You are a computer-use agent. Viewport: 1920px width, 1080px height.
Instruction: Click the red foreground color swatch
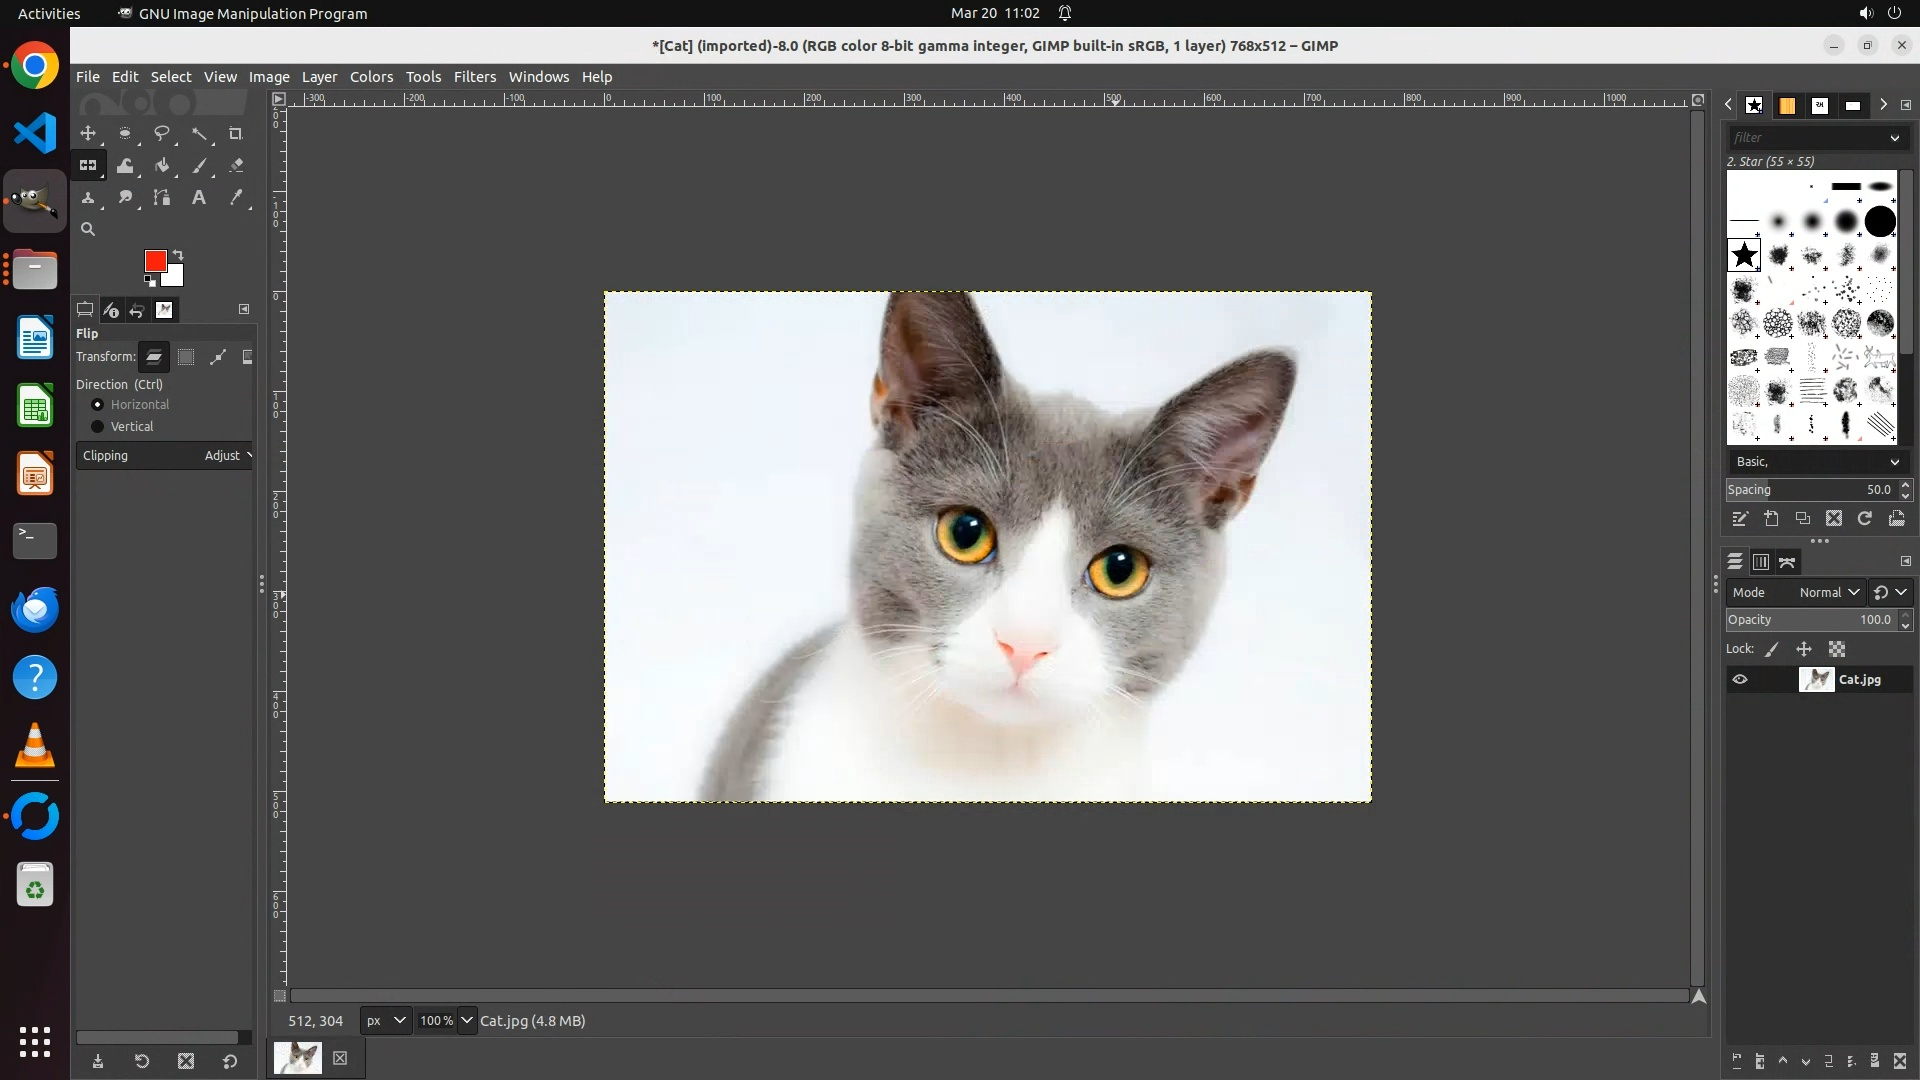coord(154,261)
